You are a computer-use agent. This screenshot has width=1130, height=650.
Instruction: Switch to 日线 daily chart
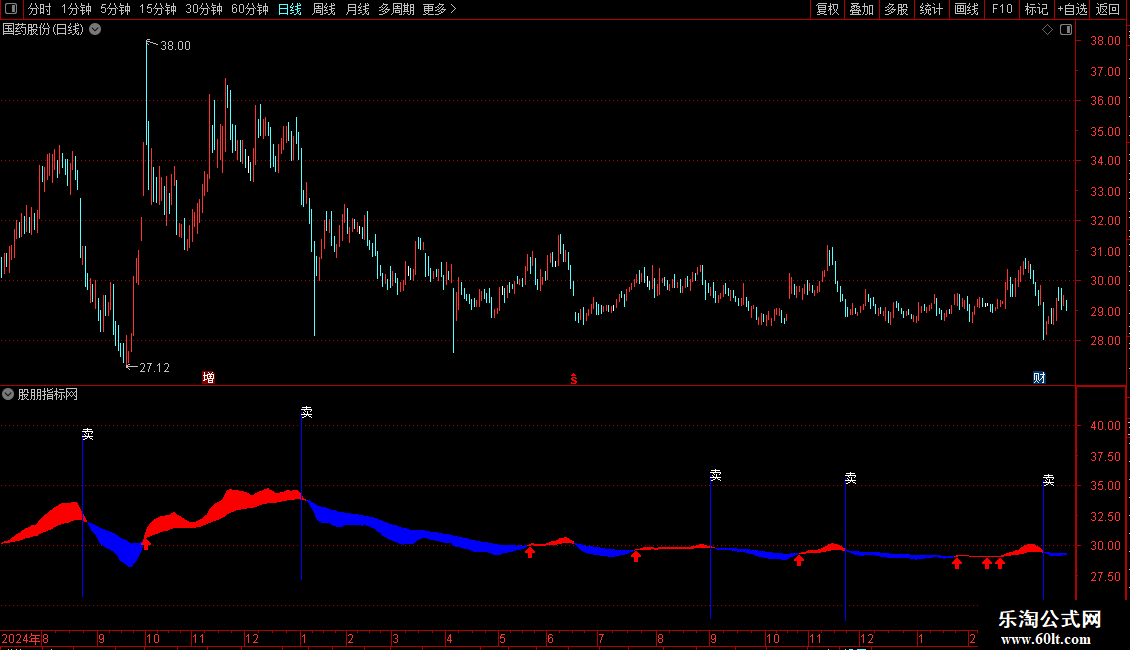(x=290, y=9)
